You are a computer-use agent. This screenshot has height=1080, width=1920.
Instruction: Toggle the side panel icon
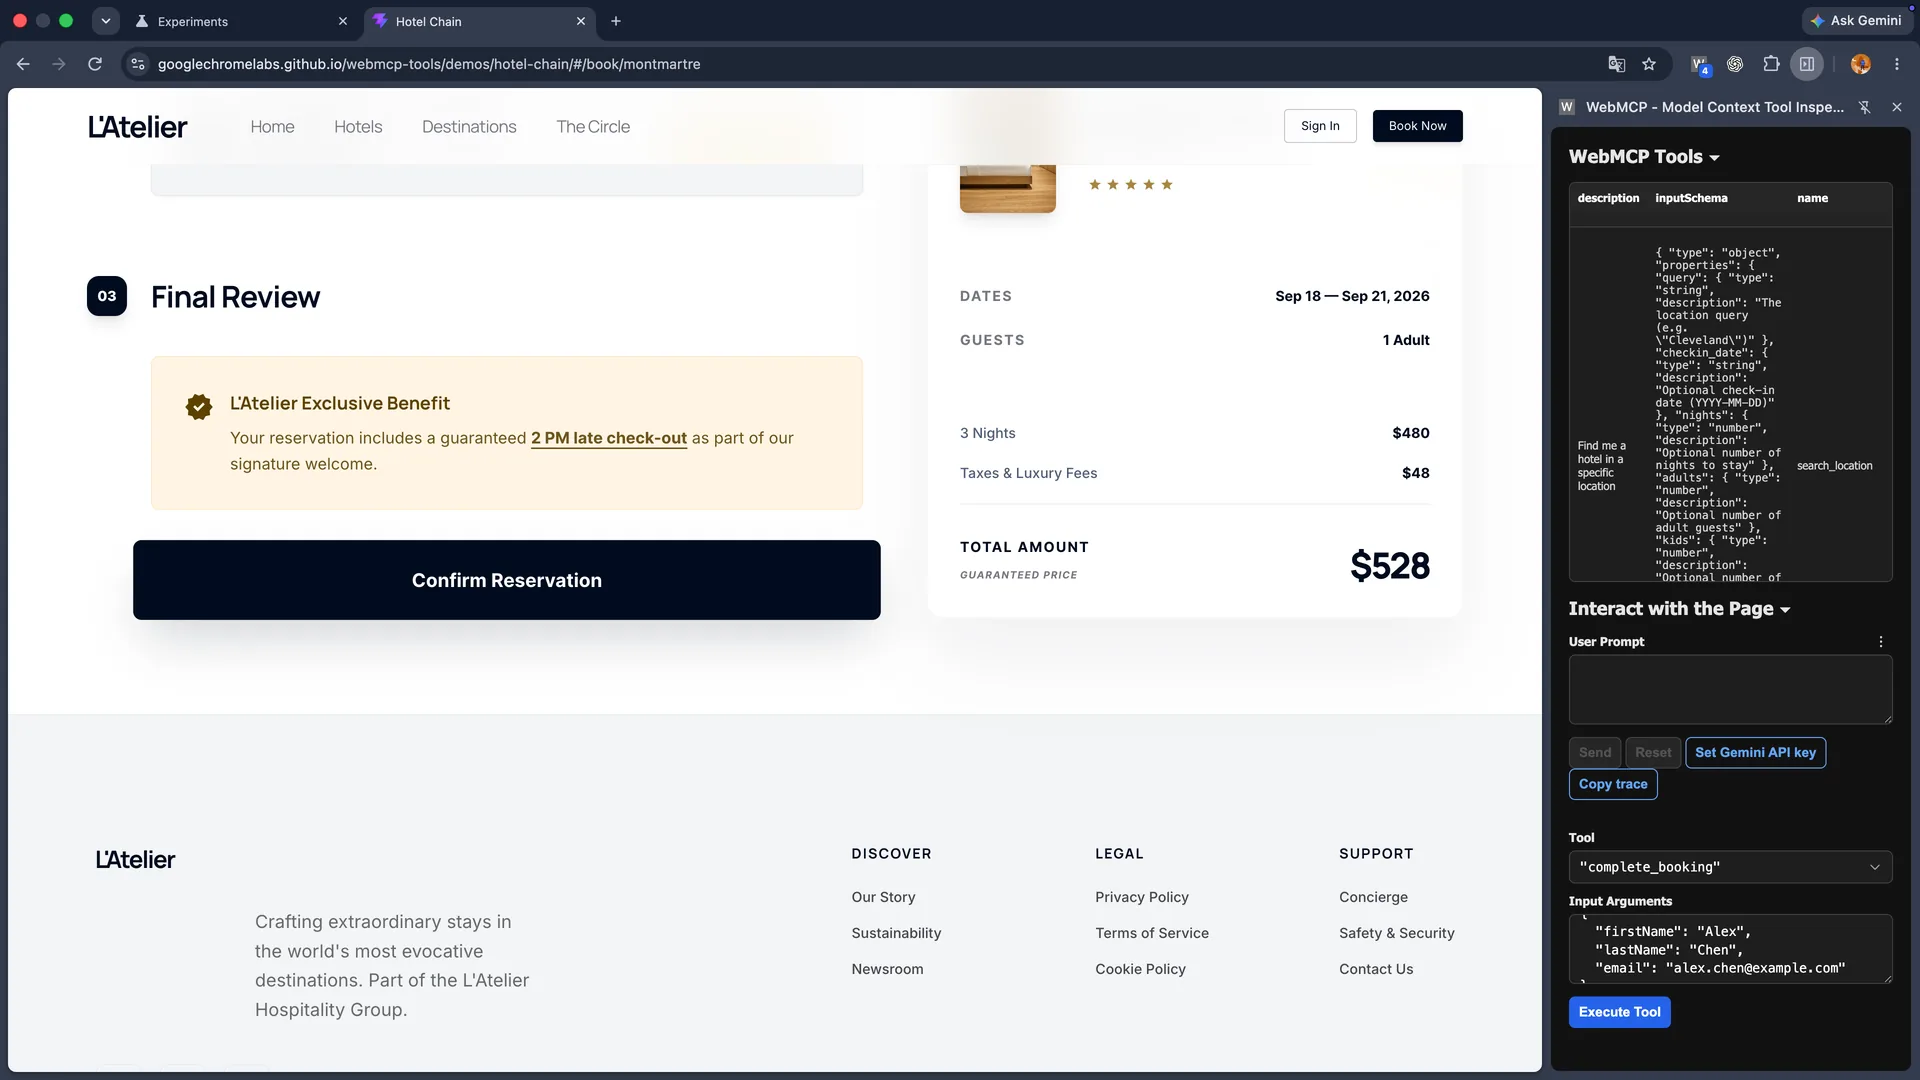(1807, 64)
